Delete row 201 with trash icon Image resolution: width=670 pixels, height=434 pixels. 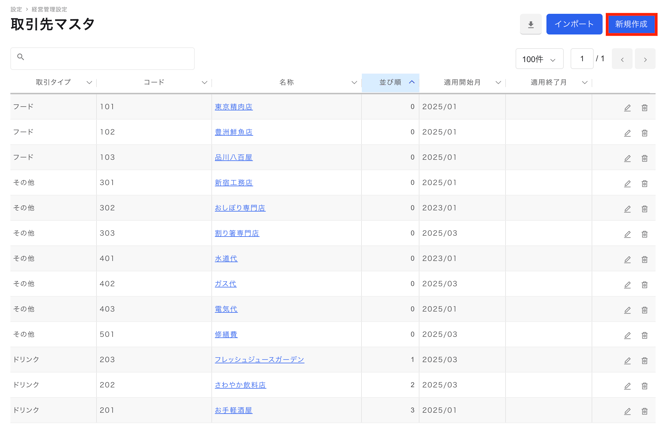click(644, 411)
